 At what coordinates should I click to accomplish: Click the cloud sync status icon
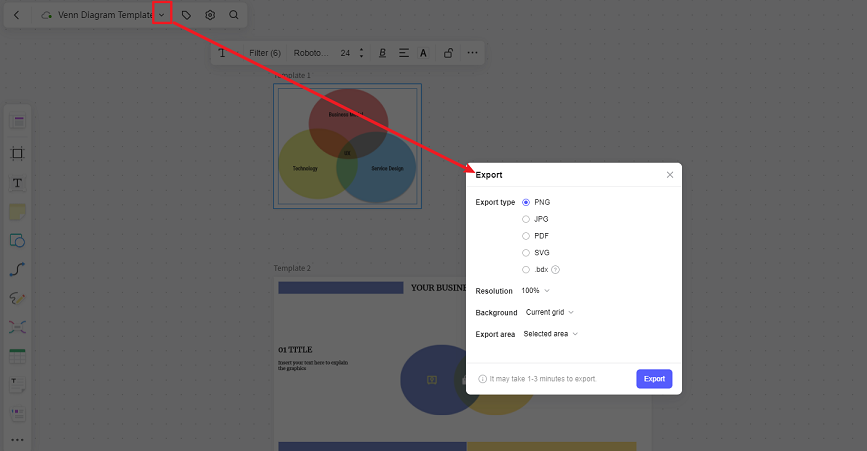coord(47,15)
